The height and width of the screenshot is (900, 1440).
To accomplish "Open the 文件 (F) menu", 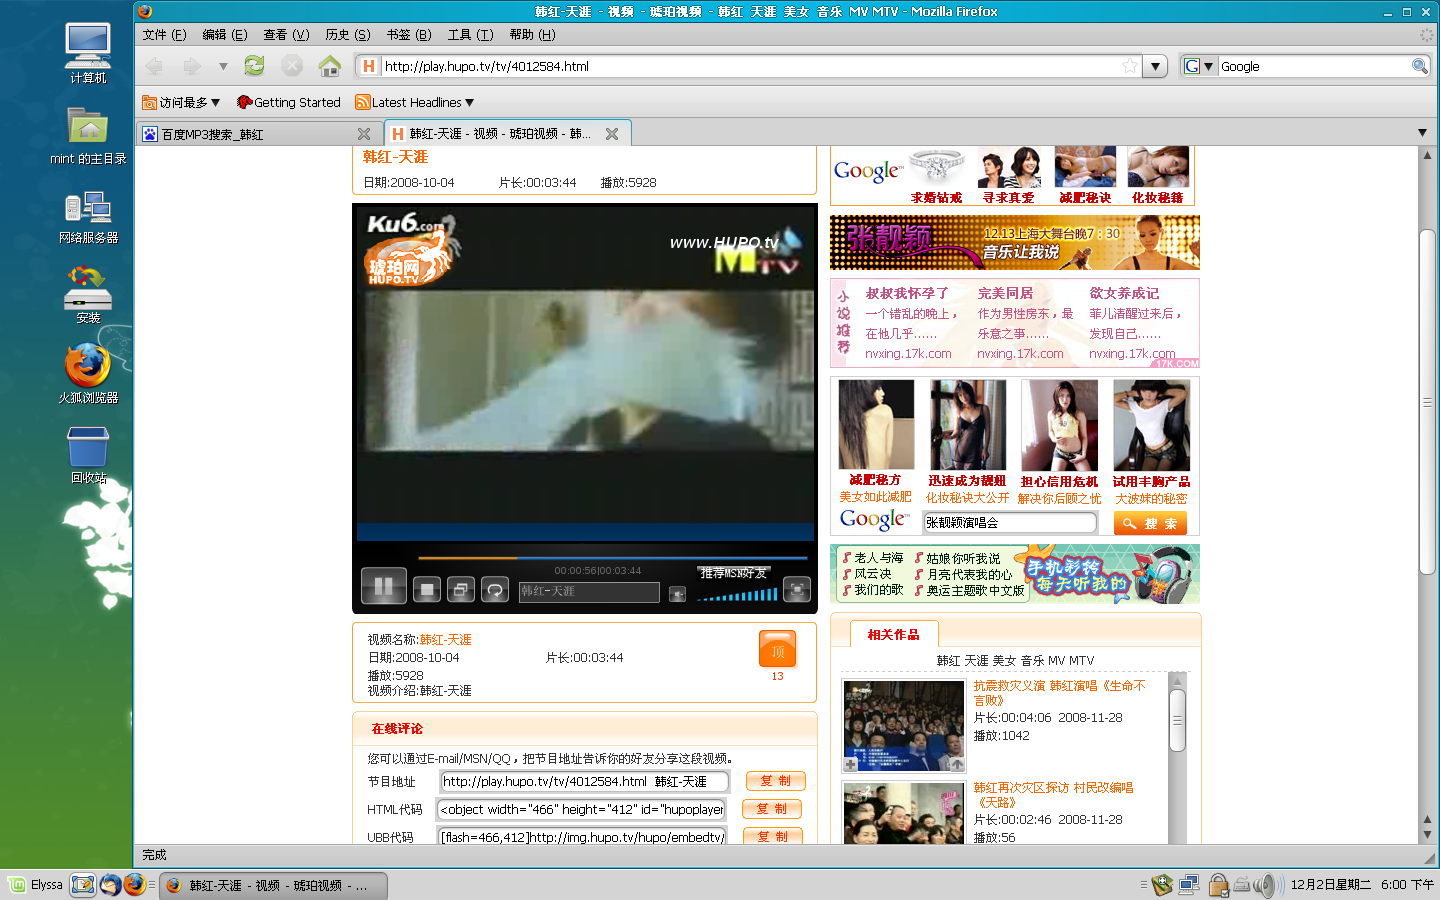I will (x=165, y=34).
